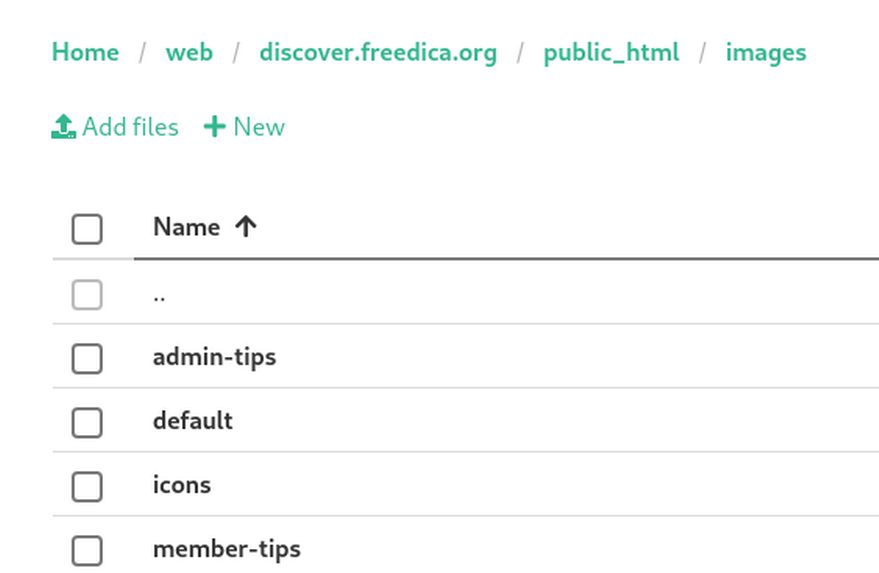879x573 pixels.
Task: Open the admin-tips folder
Action: click(214, 357)
